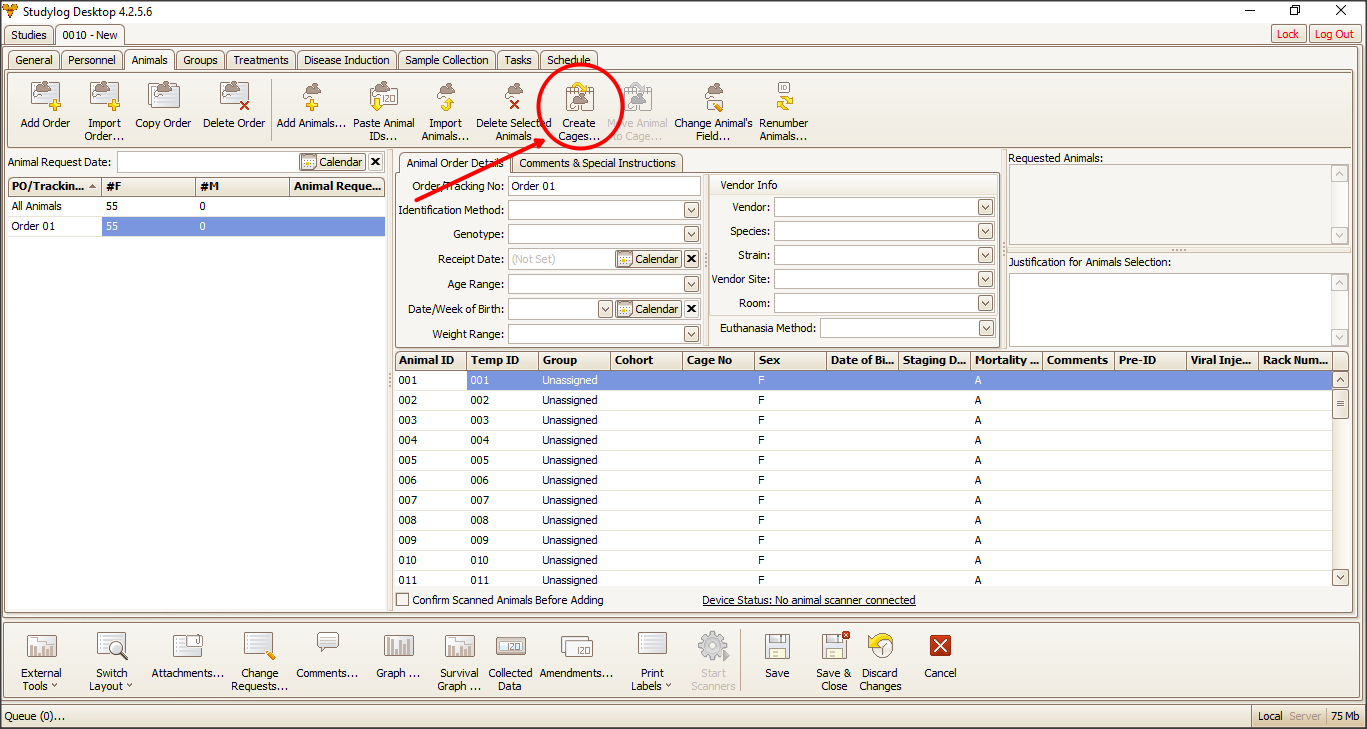
Task: Click the Justification for Animals Selection box
Action: point(1170,310)
